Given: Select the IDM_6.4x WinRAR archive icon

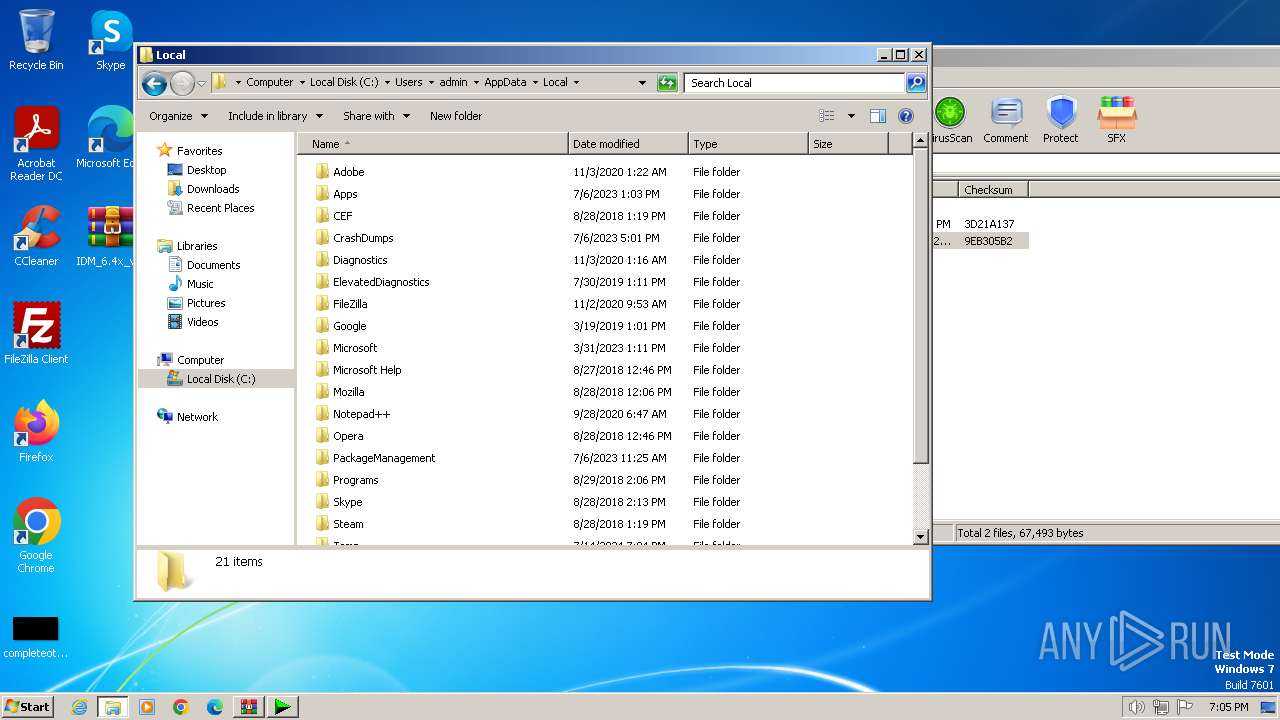Looking at the screenshot, I should [x=109, y=236].
